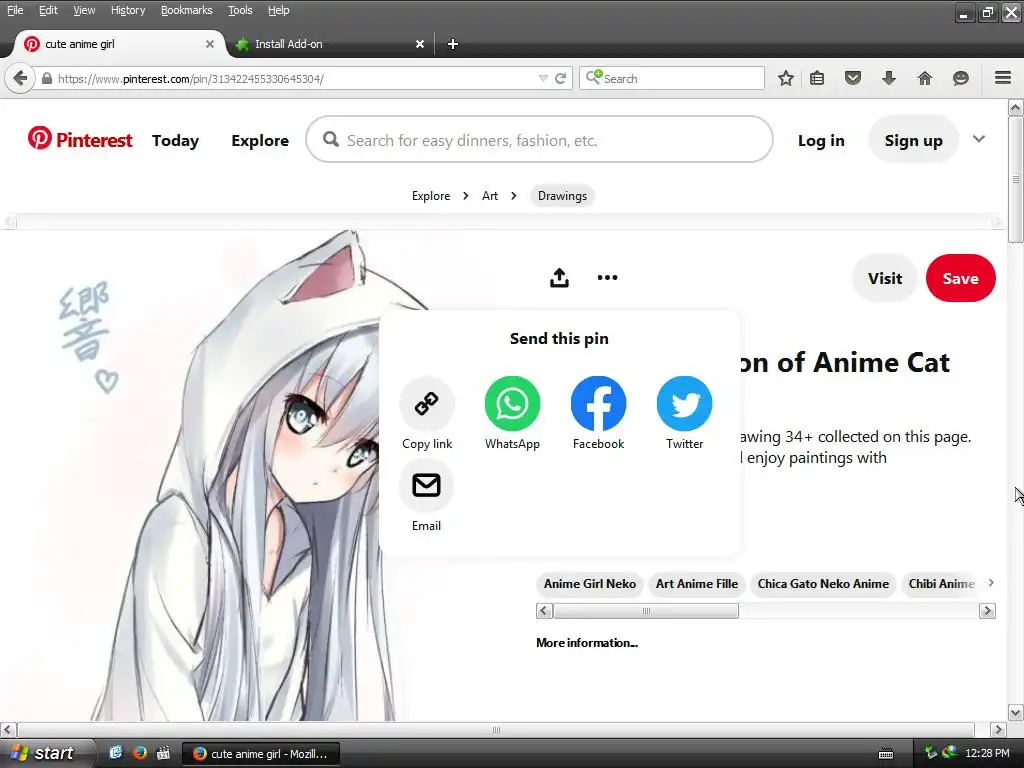Select the Art Anime Fille tag
The width and height of the screenshot is (1024, 768).
tap(697, 584)
